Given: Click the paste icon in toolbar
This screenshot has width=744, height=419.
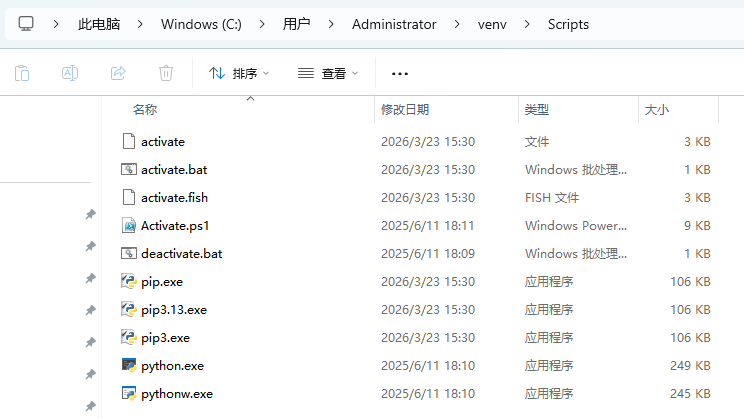Looking at the screenshot, I should pos(22,73).
